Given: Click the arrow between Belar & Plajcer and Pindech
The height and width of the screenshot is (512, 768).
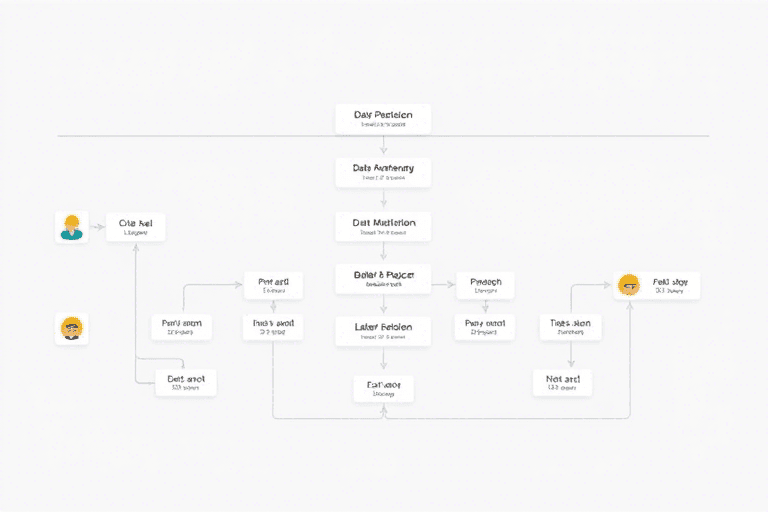Looking at the screenshot, I should click(443, 285).
